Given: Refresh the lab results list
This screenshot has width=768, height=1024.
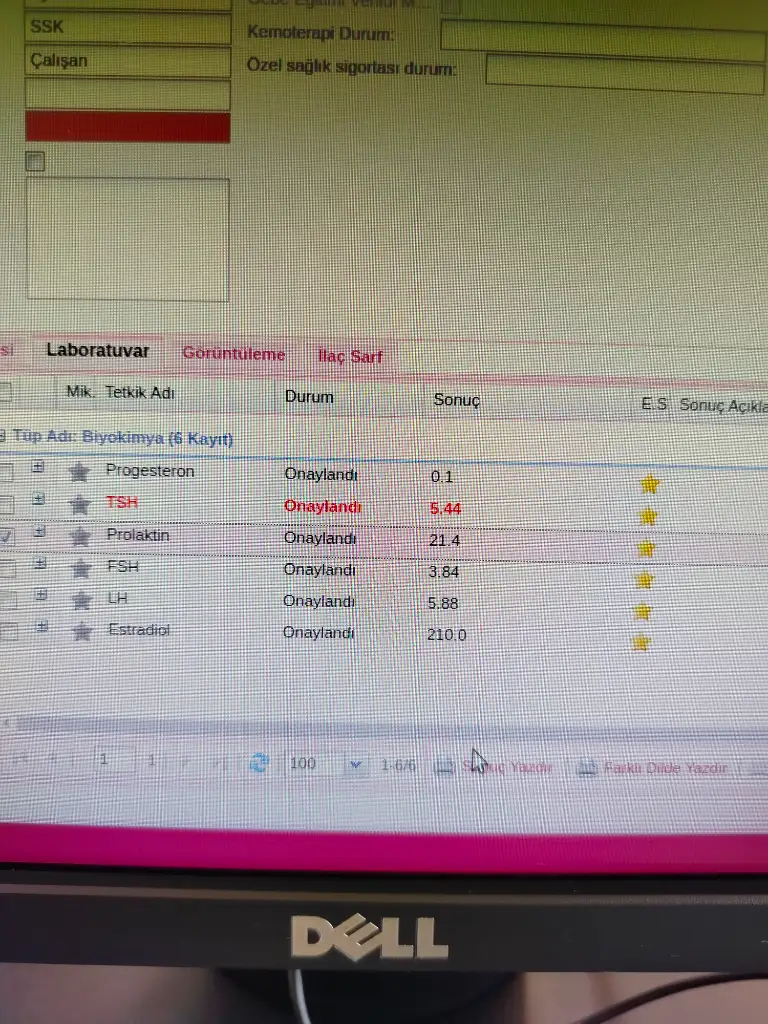Looking at the screenshot, I should tap(259, 763).
